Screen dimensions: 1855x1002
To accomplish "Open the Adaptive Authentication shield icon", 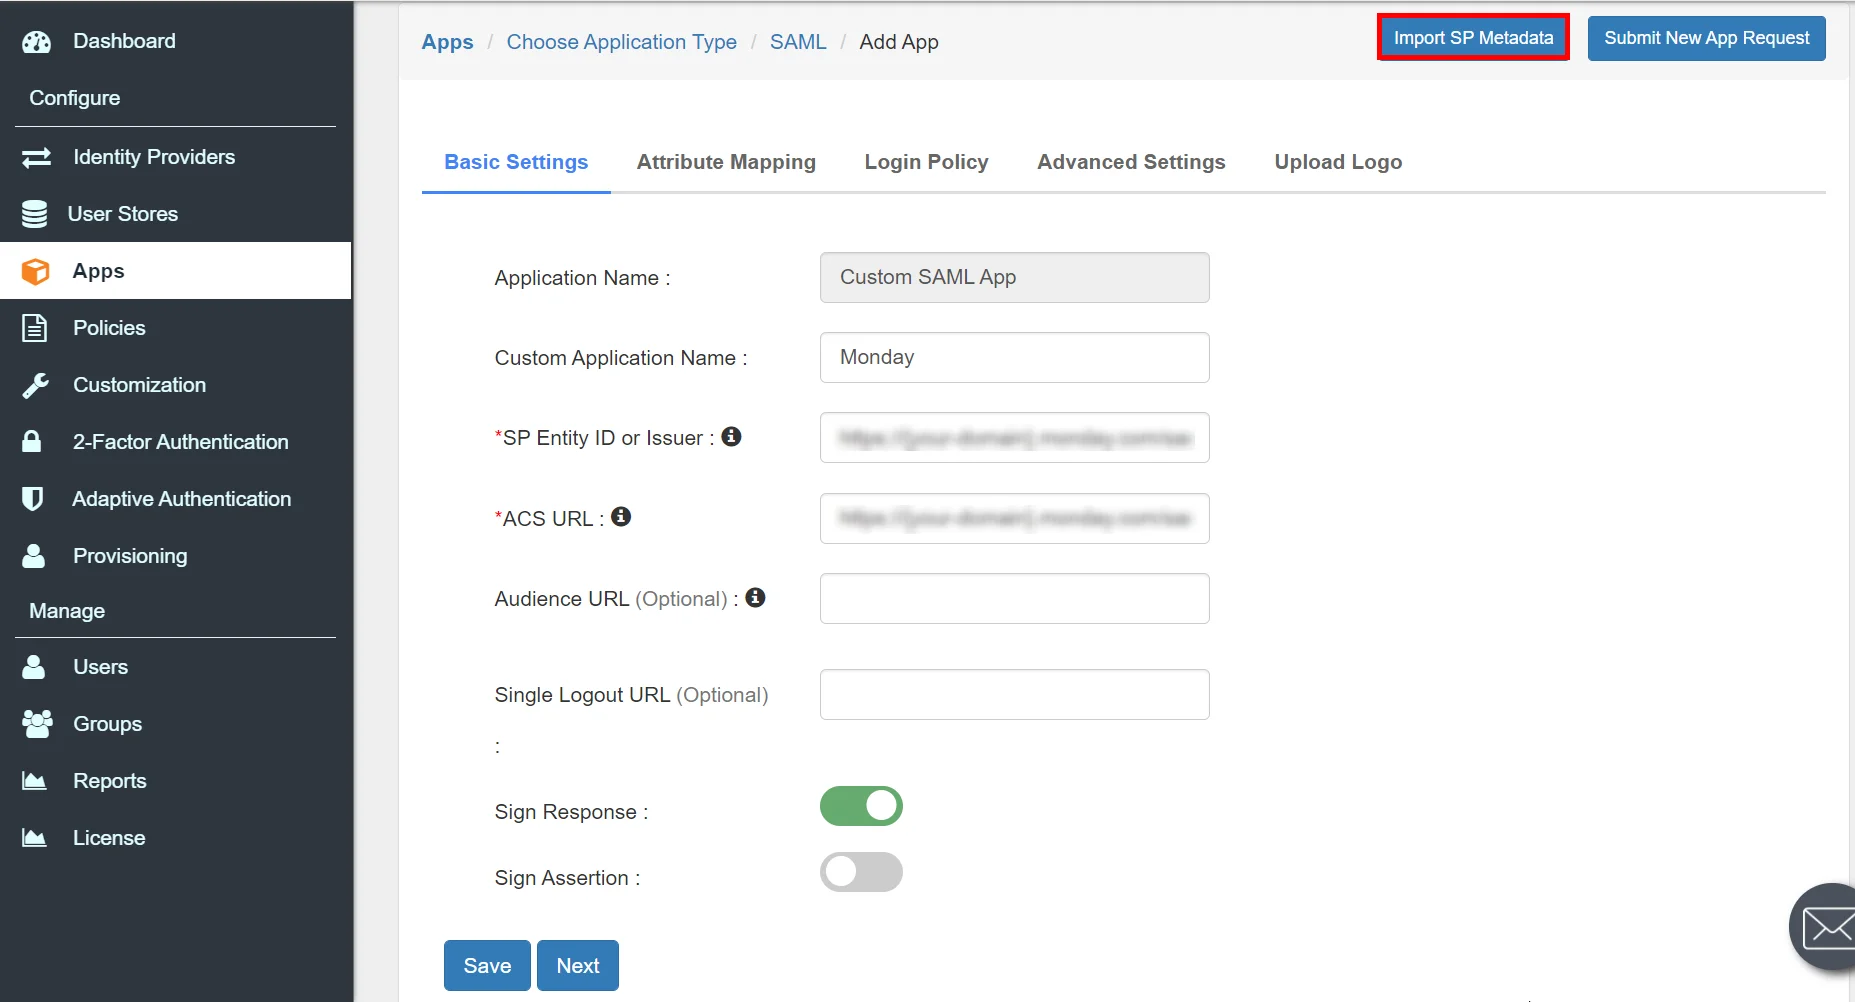I will click(33, 498).
